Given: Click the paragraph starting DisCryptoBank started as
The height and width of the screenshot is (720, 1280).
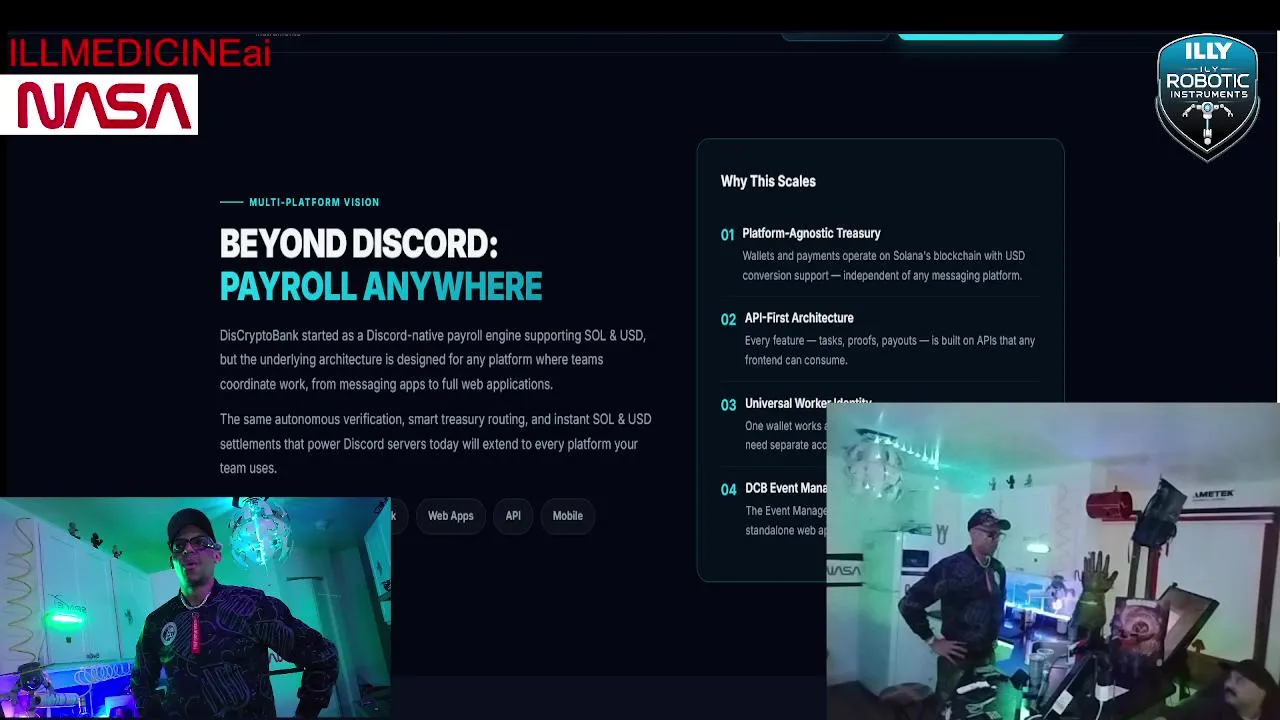Looking at the screenshot, I should coord(433,359).
